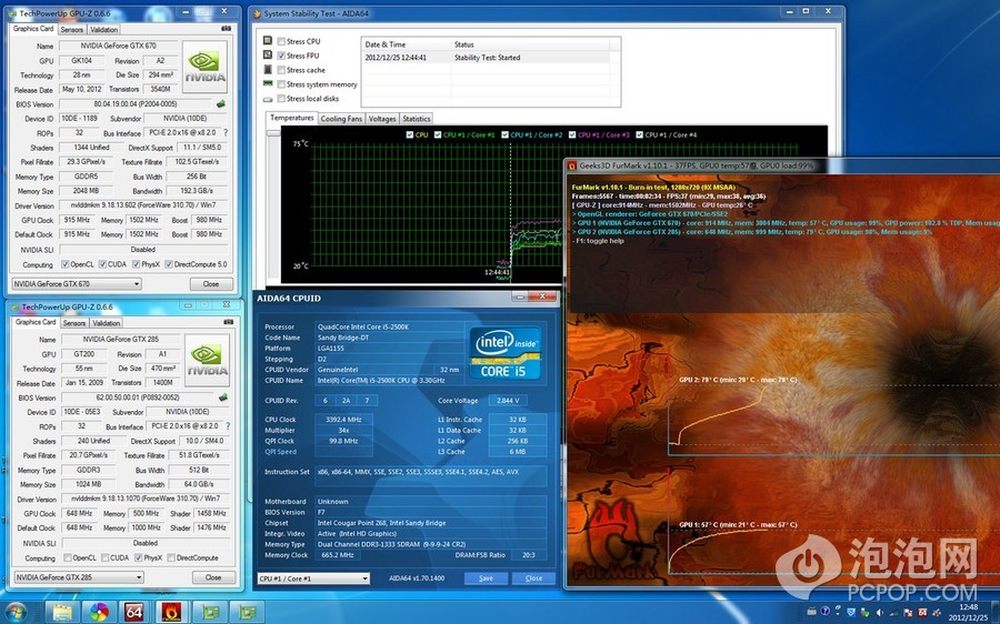Click the colorful pinwheel icon on the taskbar
1000x624 pixels.
click(x=98, y=613)
